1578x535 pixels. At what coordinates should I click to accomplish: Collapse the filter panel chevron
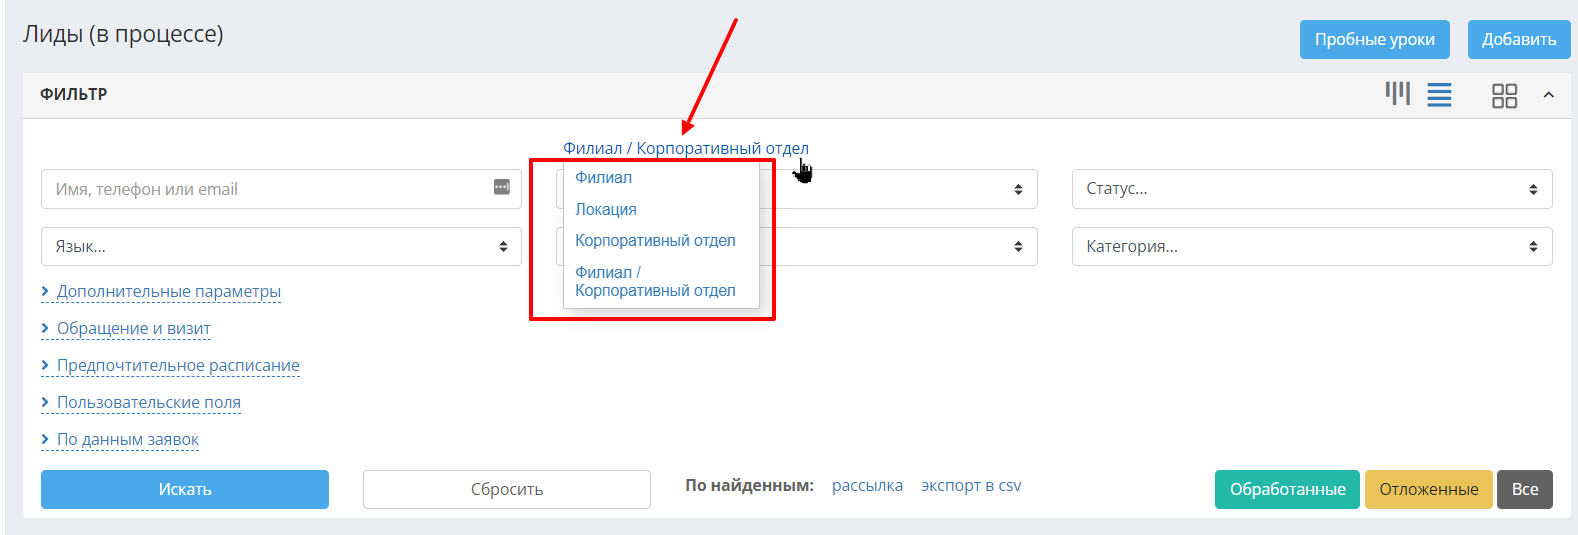click(1548, 95)
